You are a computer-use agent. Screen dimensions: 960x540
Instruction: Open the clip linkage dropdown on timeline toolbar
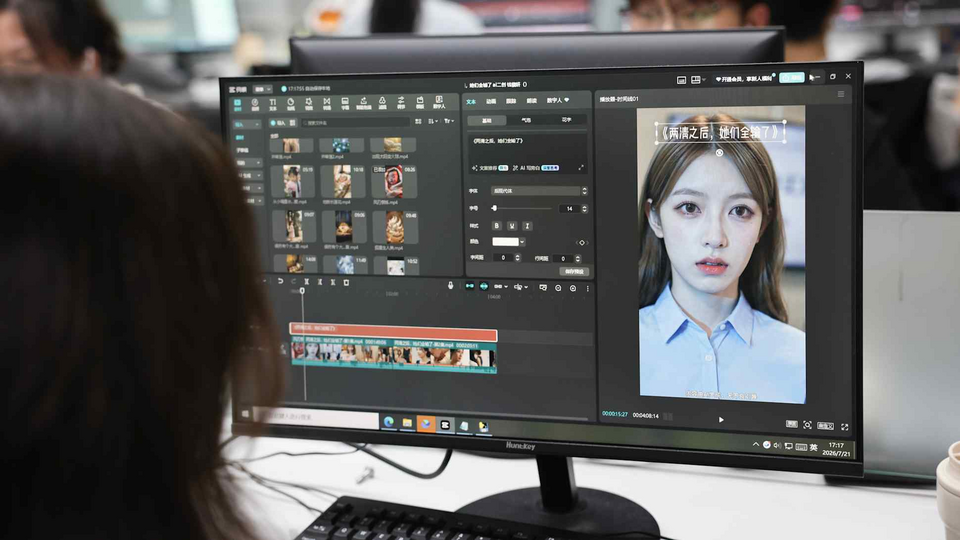[500, 287]
